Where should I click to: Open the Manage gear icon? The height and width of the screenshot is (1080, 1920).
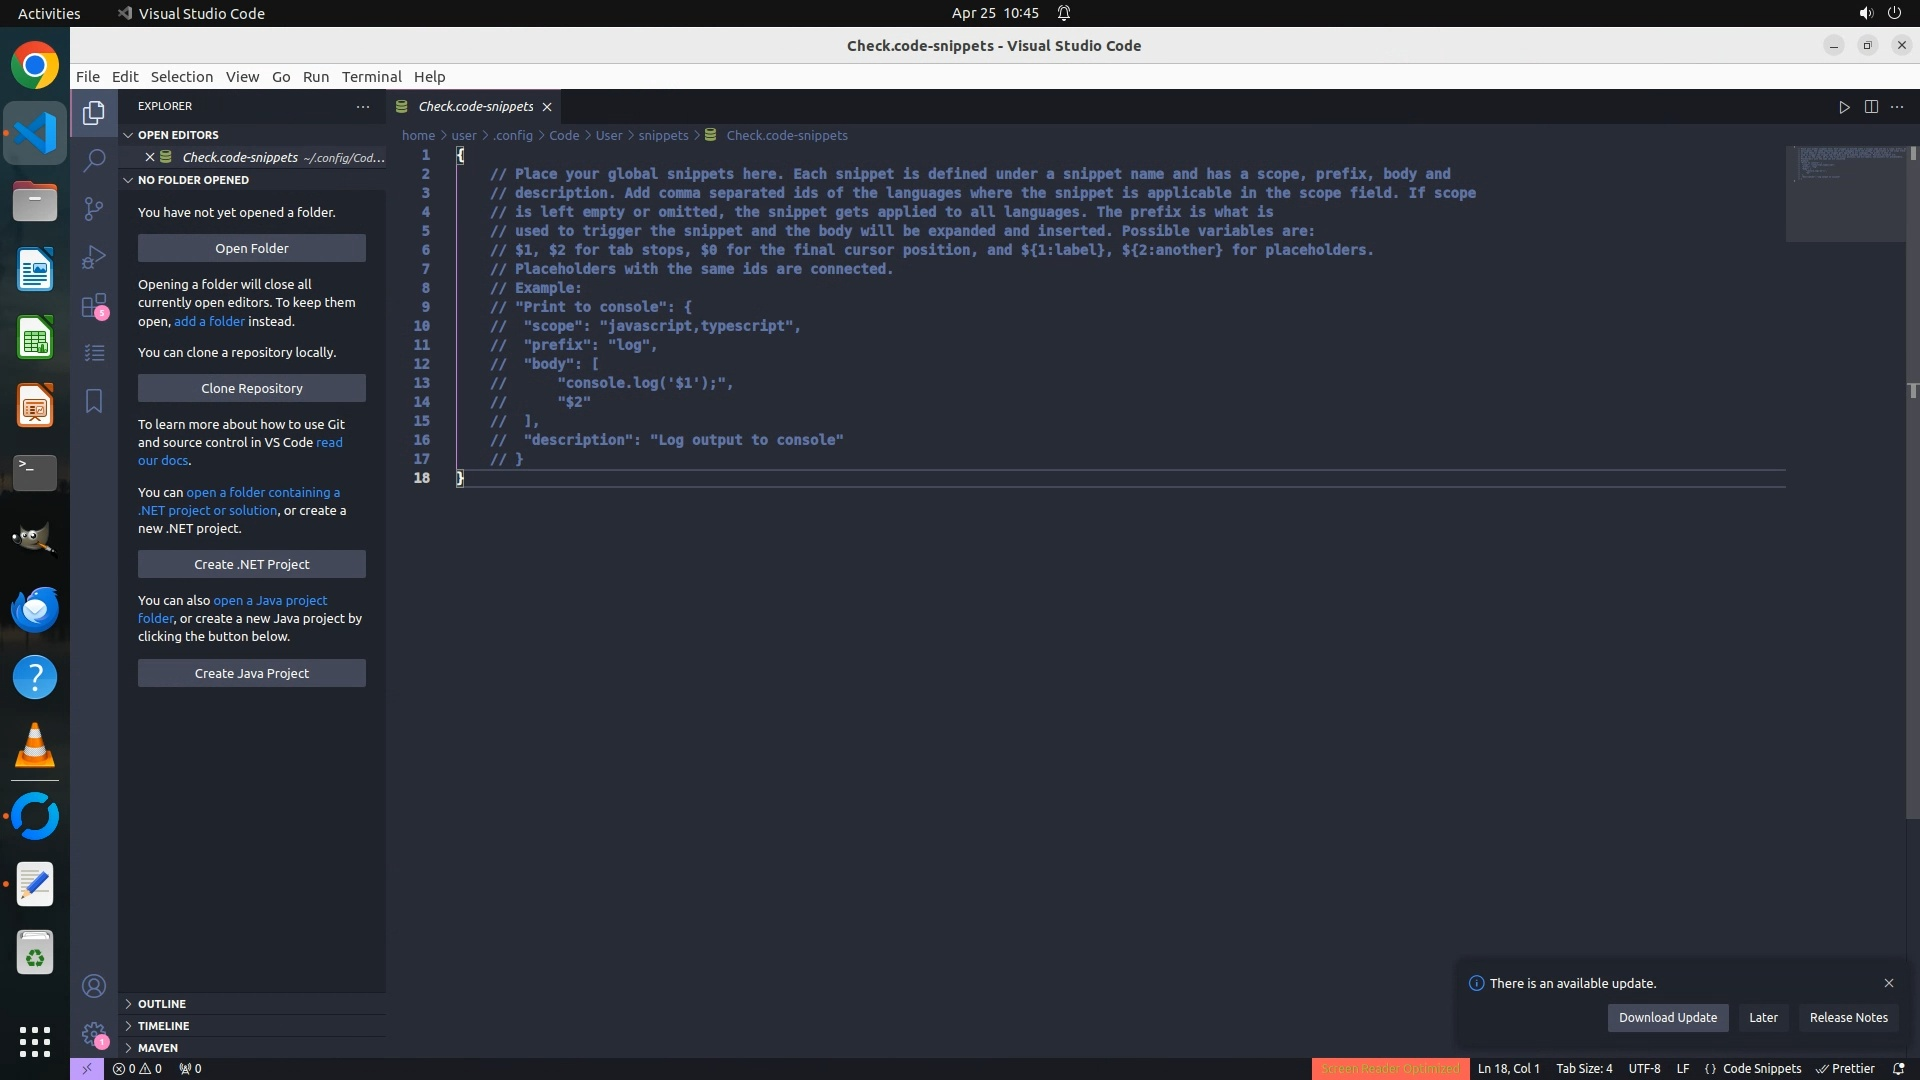pyautogui.click(x=94, y=1034)
